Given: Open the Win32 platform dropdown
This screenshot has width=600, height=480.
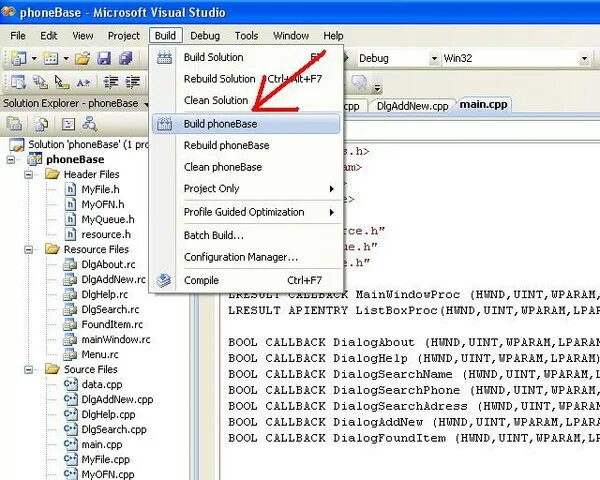Looking at the screenshot, I should [584, 59].
